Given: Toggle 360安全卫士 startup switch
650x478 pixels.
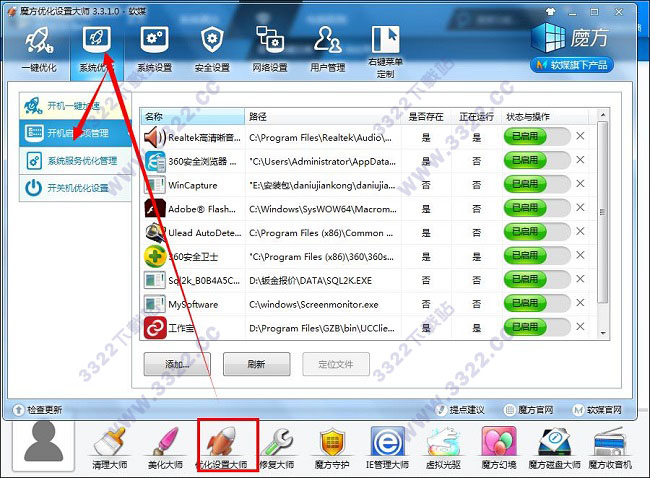Looking at the screenshot, I should [x=537, y=256].
